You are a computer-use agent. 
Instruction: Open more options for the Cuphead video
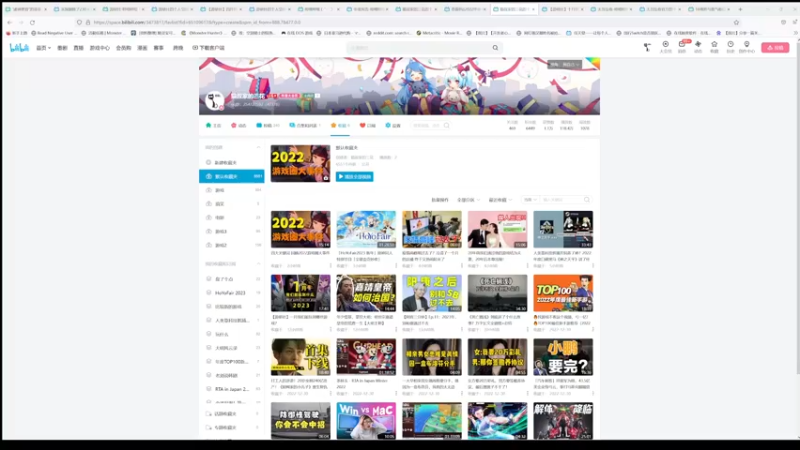tap(396, 393)
